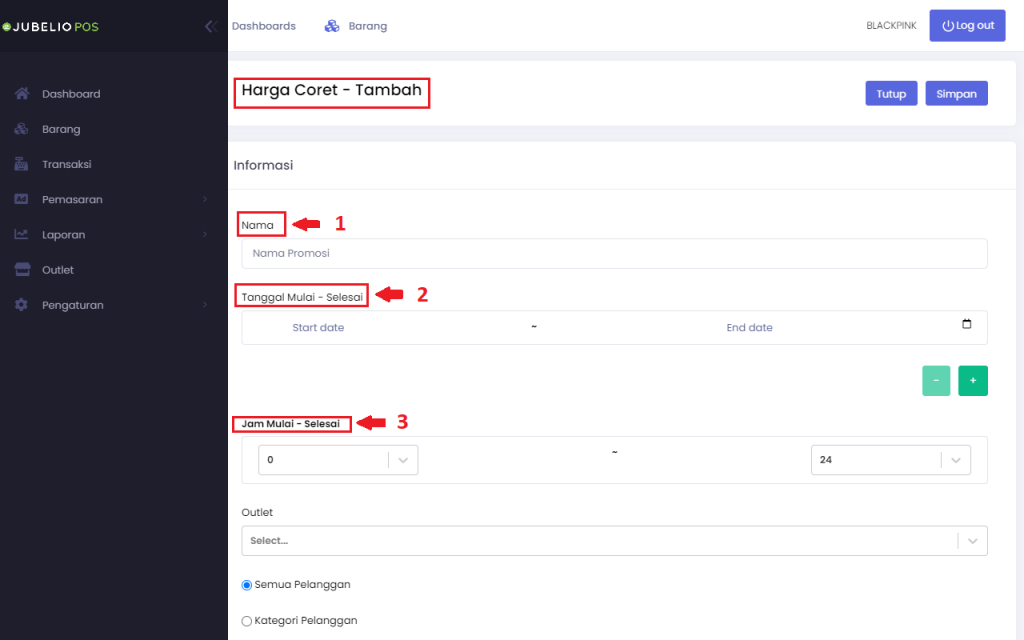Click the BLACKPINK account name
This screenshot has height=640, width=1024.
(891, 26)
